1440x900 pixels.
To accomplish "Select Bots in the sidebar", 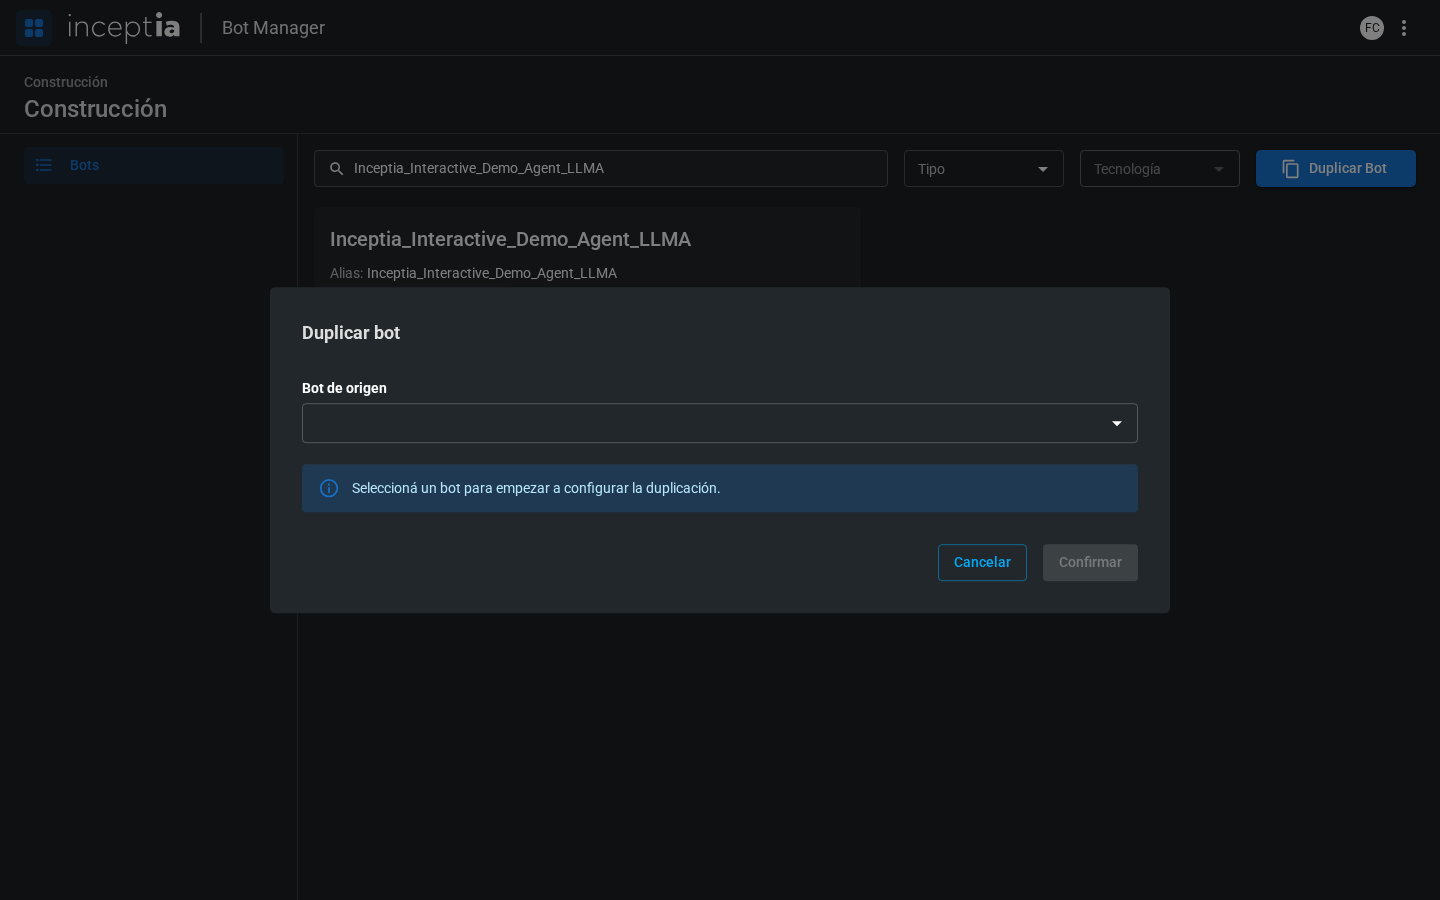I will [x=154, y=165].
